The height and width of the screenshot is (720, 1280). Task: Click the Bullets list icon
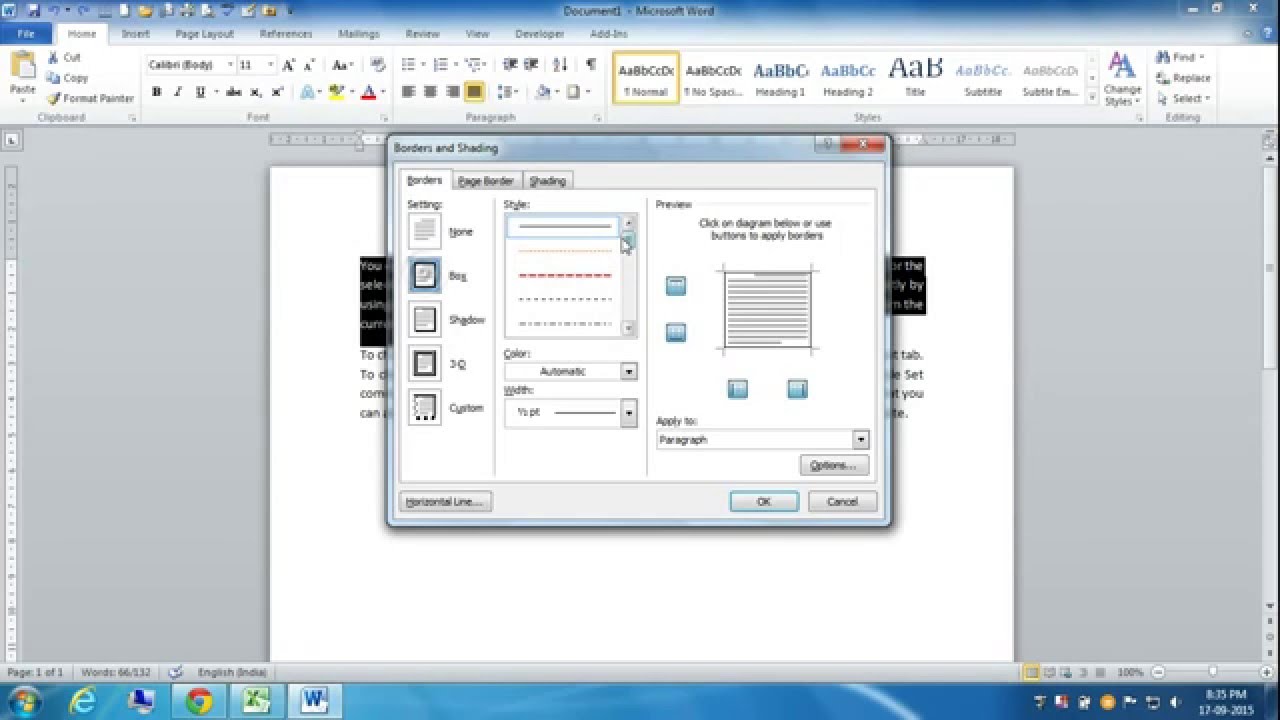[407, 65]
